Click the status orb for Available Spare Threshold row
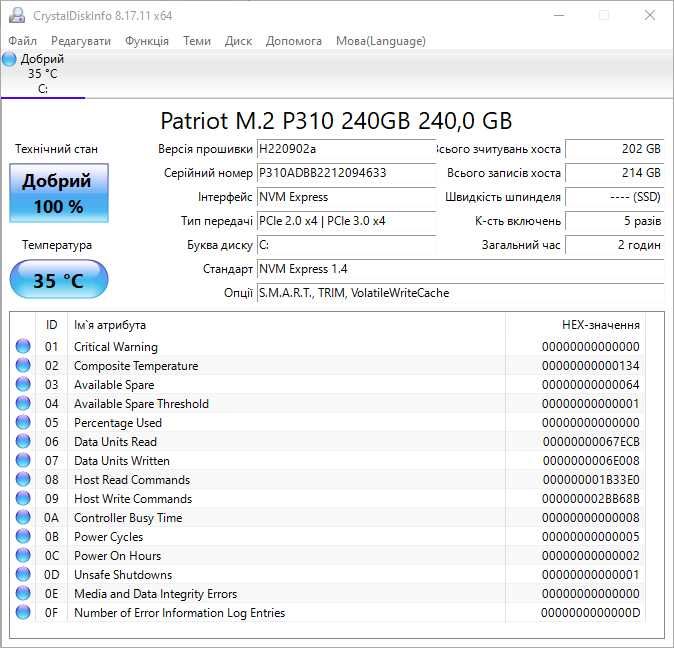Screen dimensions: 674x648 pos(23,403)
